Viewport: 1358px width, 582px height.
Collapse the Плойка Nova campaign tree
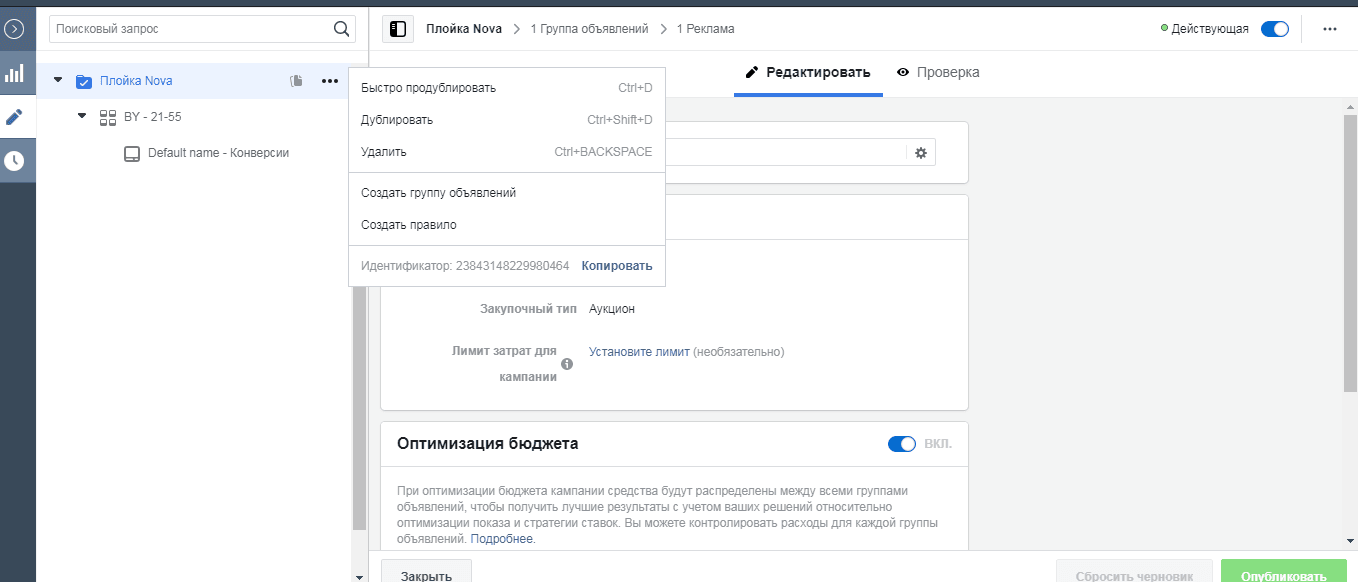pyautogui.click(x=58, y=80)
